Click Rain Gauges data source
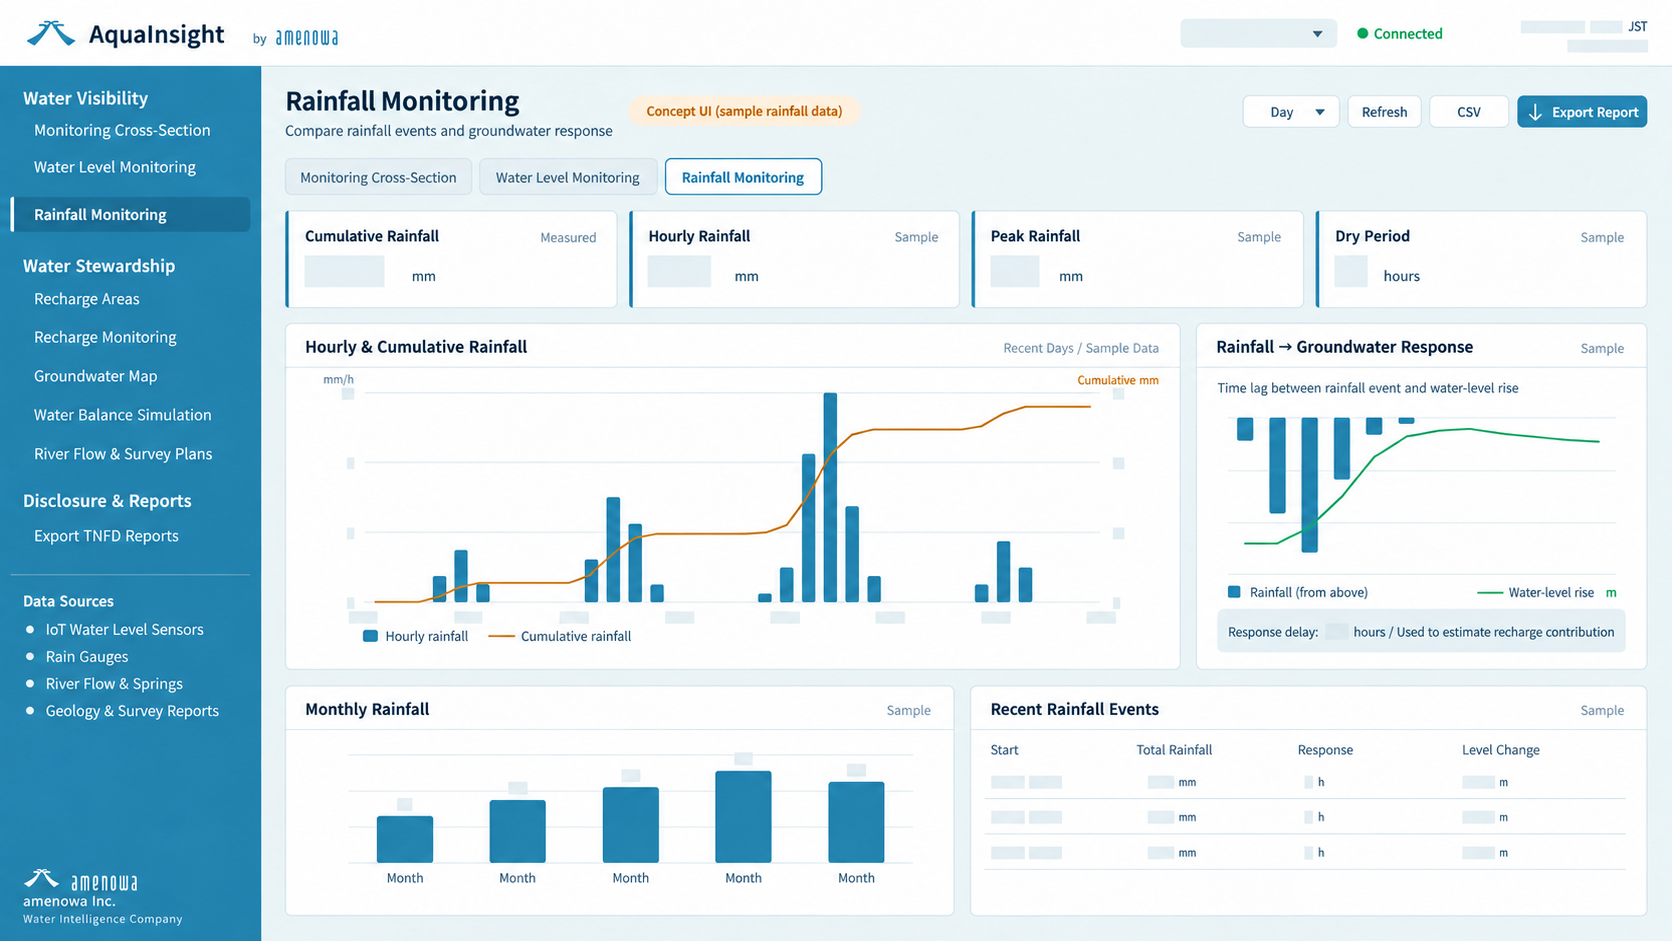 [87, 657]
